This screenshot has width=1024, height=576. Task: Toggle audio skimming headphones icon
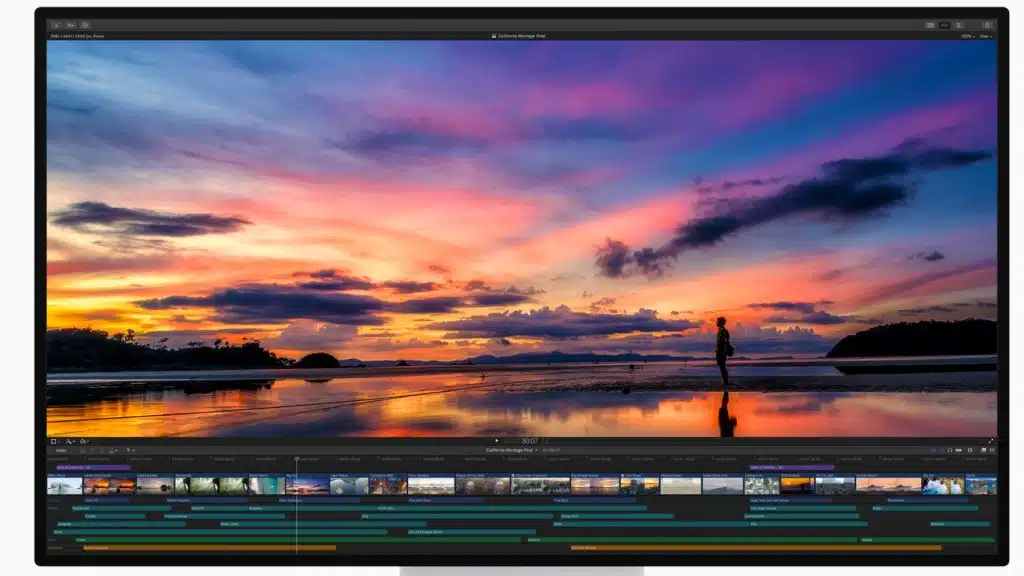(x=949, y=450)
